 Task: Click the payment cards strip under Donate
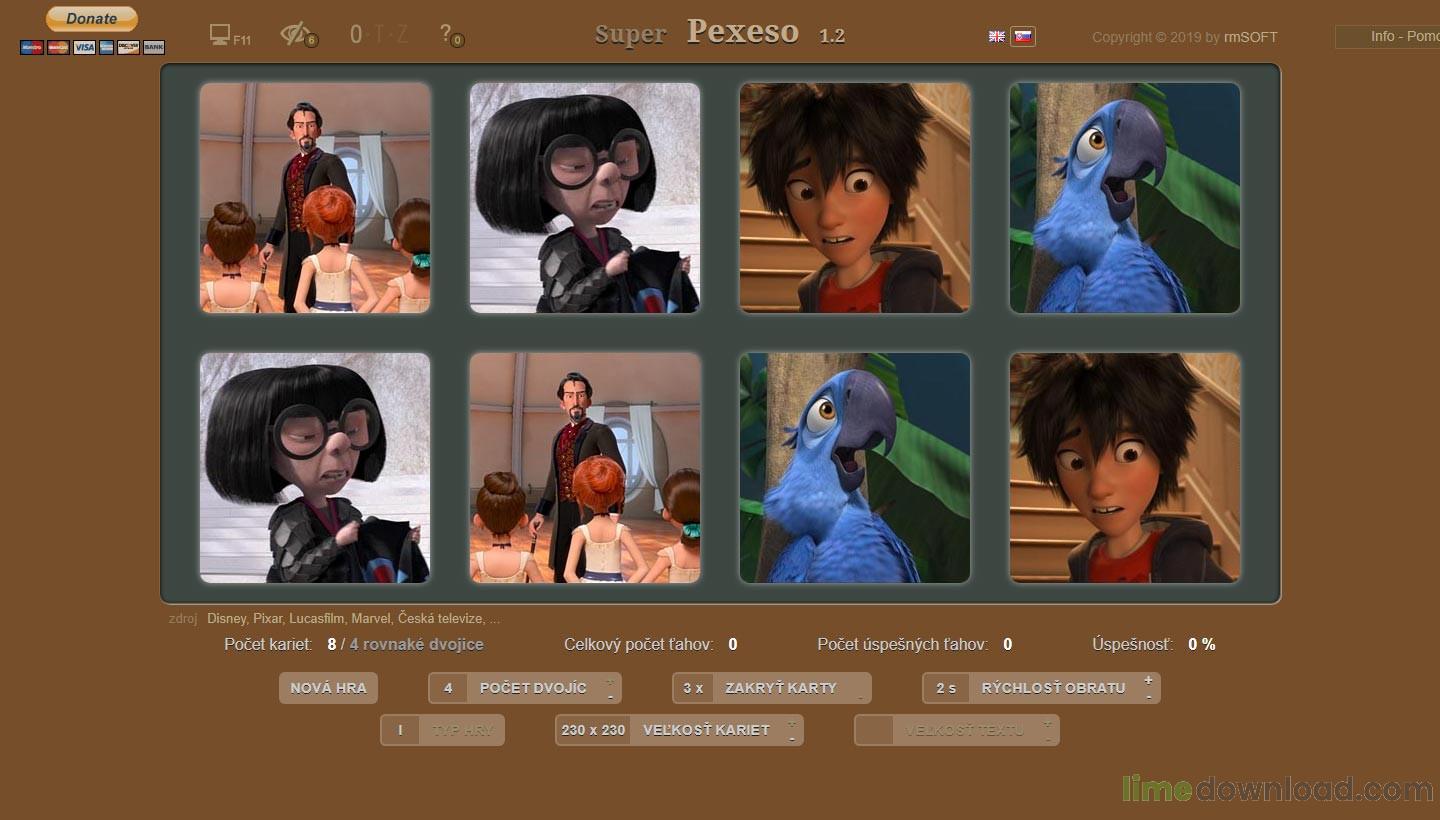[x=92, y=47]
